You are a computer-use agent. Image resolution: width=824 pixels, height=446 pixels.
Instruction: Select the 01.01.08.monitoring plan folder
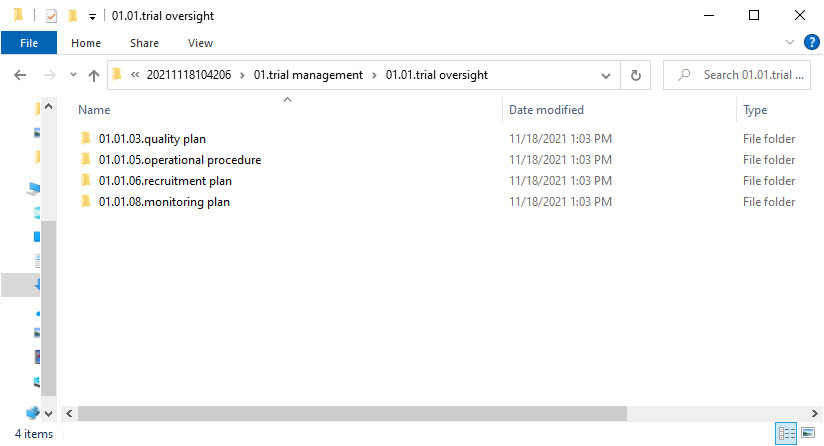tap(164, 202)
